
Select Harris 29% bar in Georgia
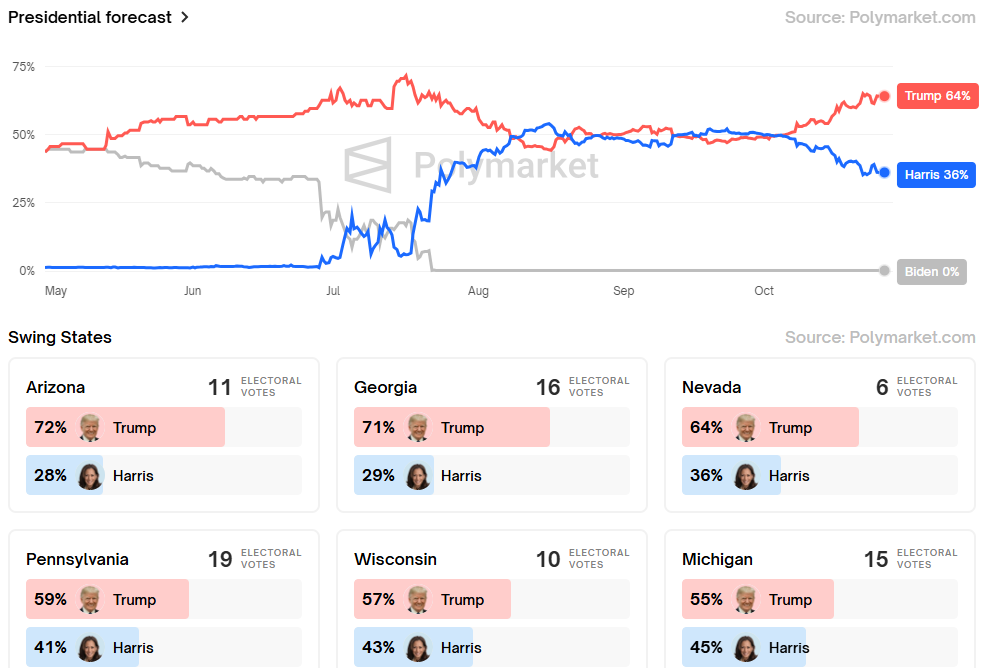[393, 475]
